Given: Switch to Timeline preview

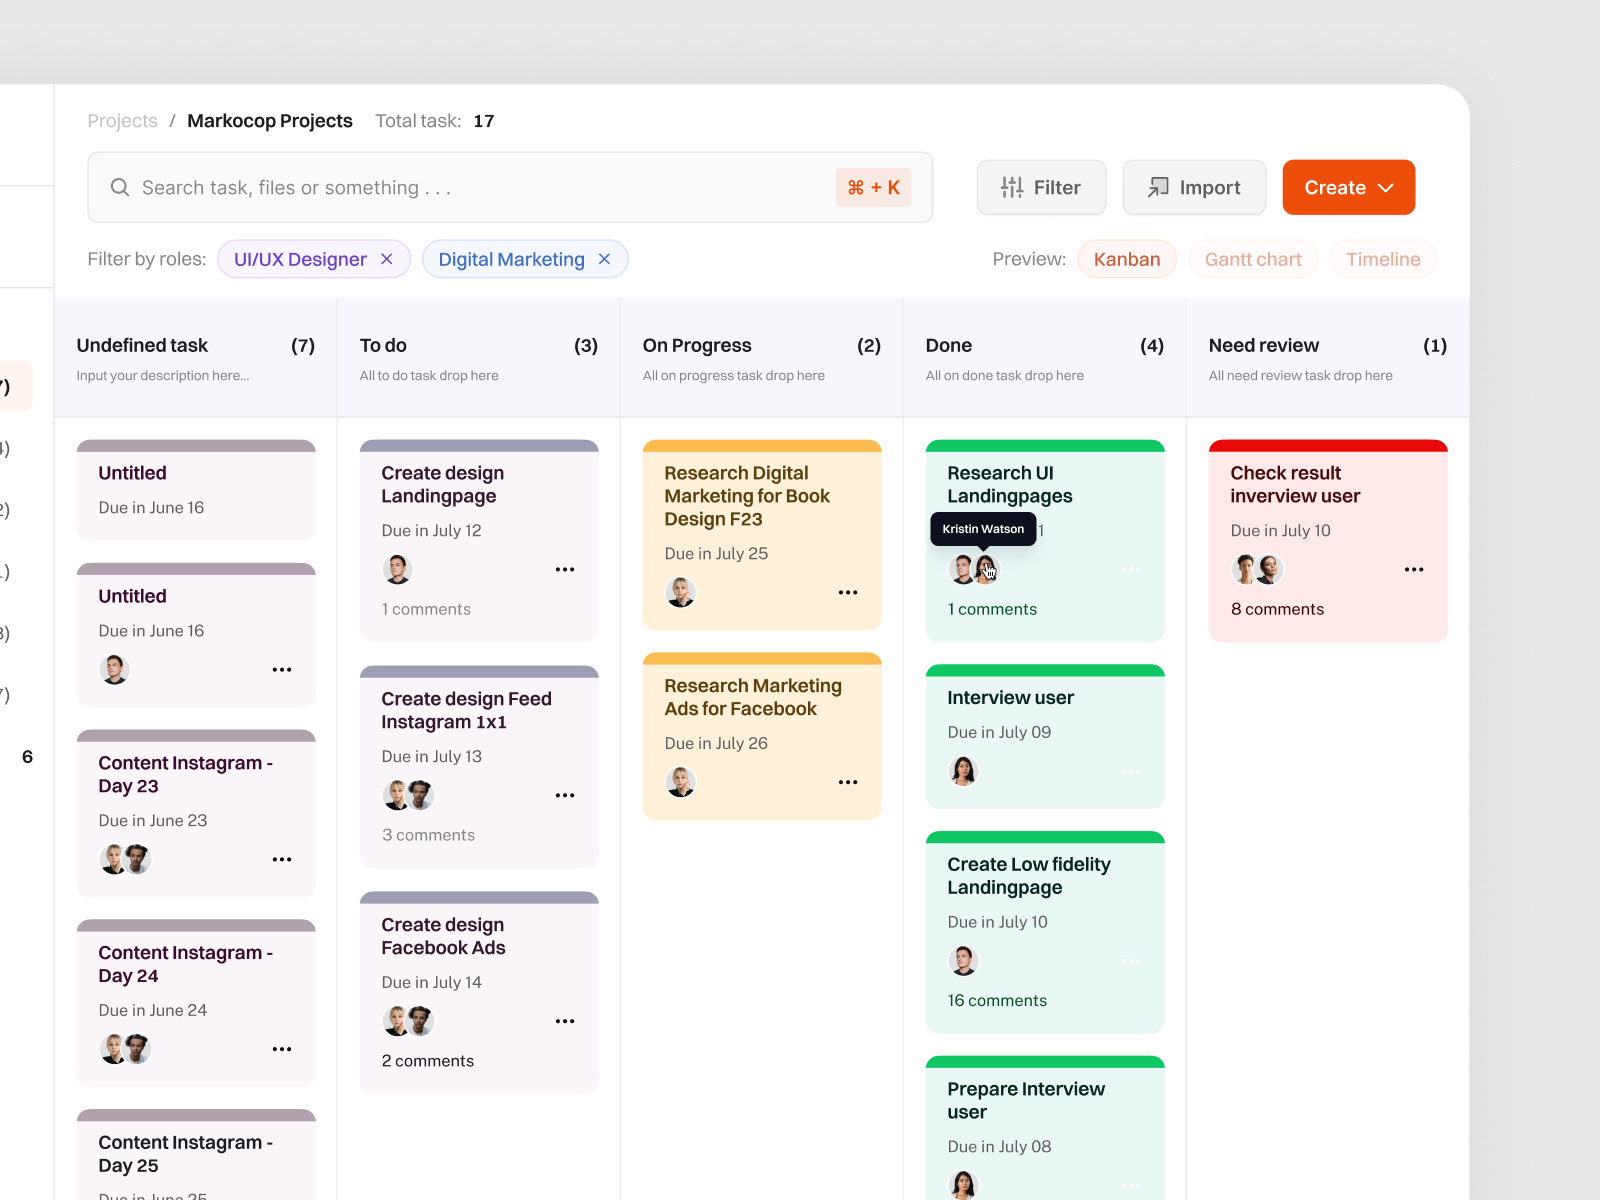Looking at the screenshot, I should [1382, 259].
